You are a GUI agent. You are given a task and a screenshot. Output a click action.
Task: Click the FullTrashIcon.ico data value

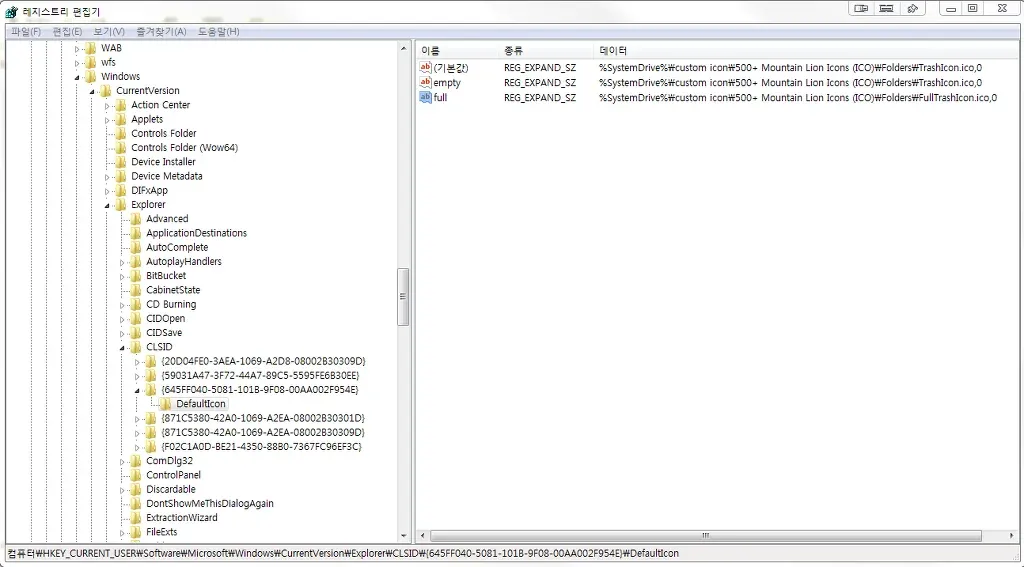coord(798,97)
